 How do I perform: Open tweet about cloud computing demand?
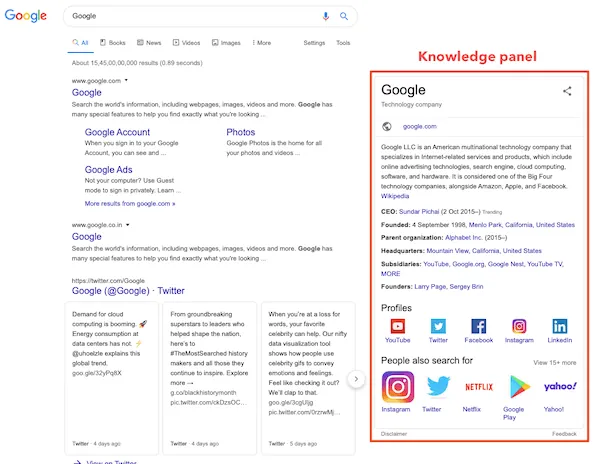coord(111,378)
